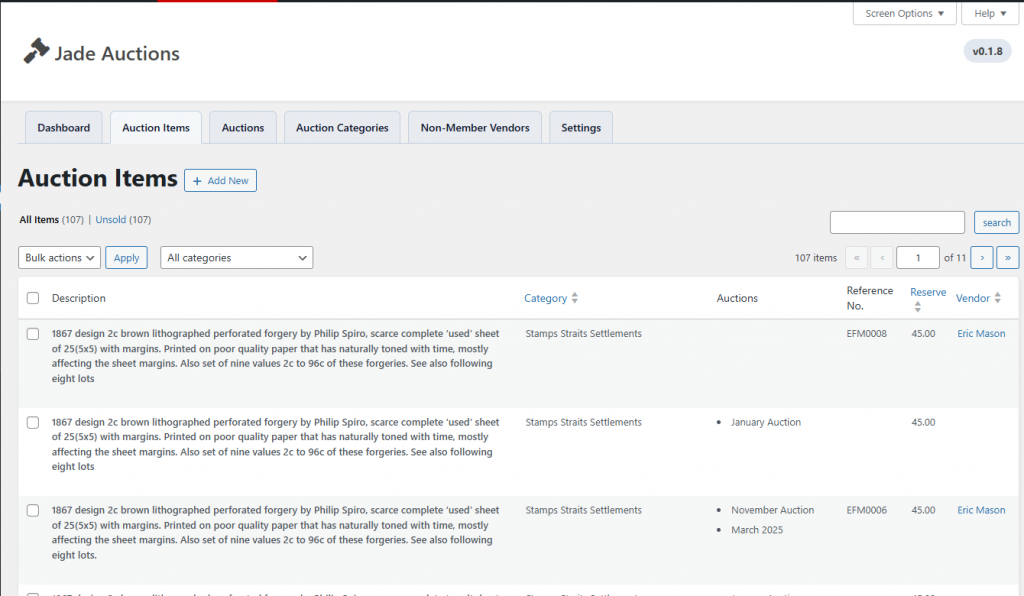Click the search text input field
The image size is (1024, 596).
(897, 223)
